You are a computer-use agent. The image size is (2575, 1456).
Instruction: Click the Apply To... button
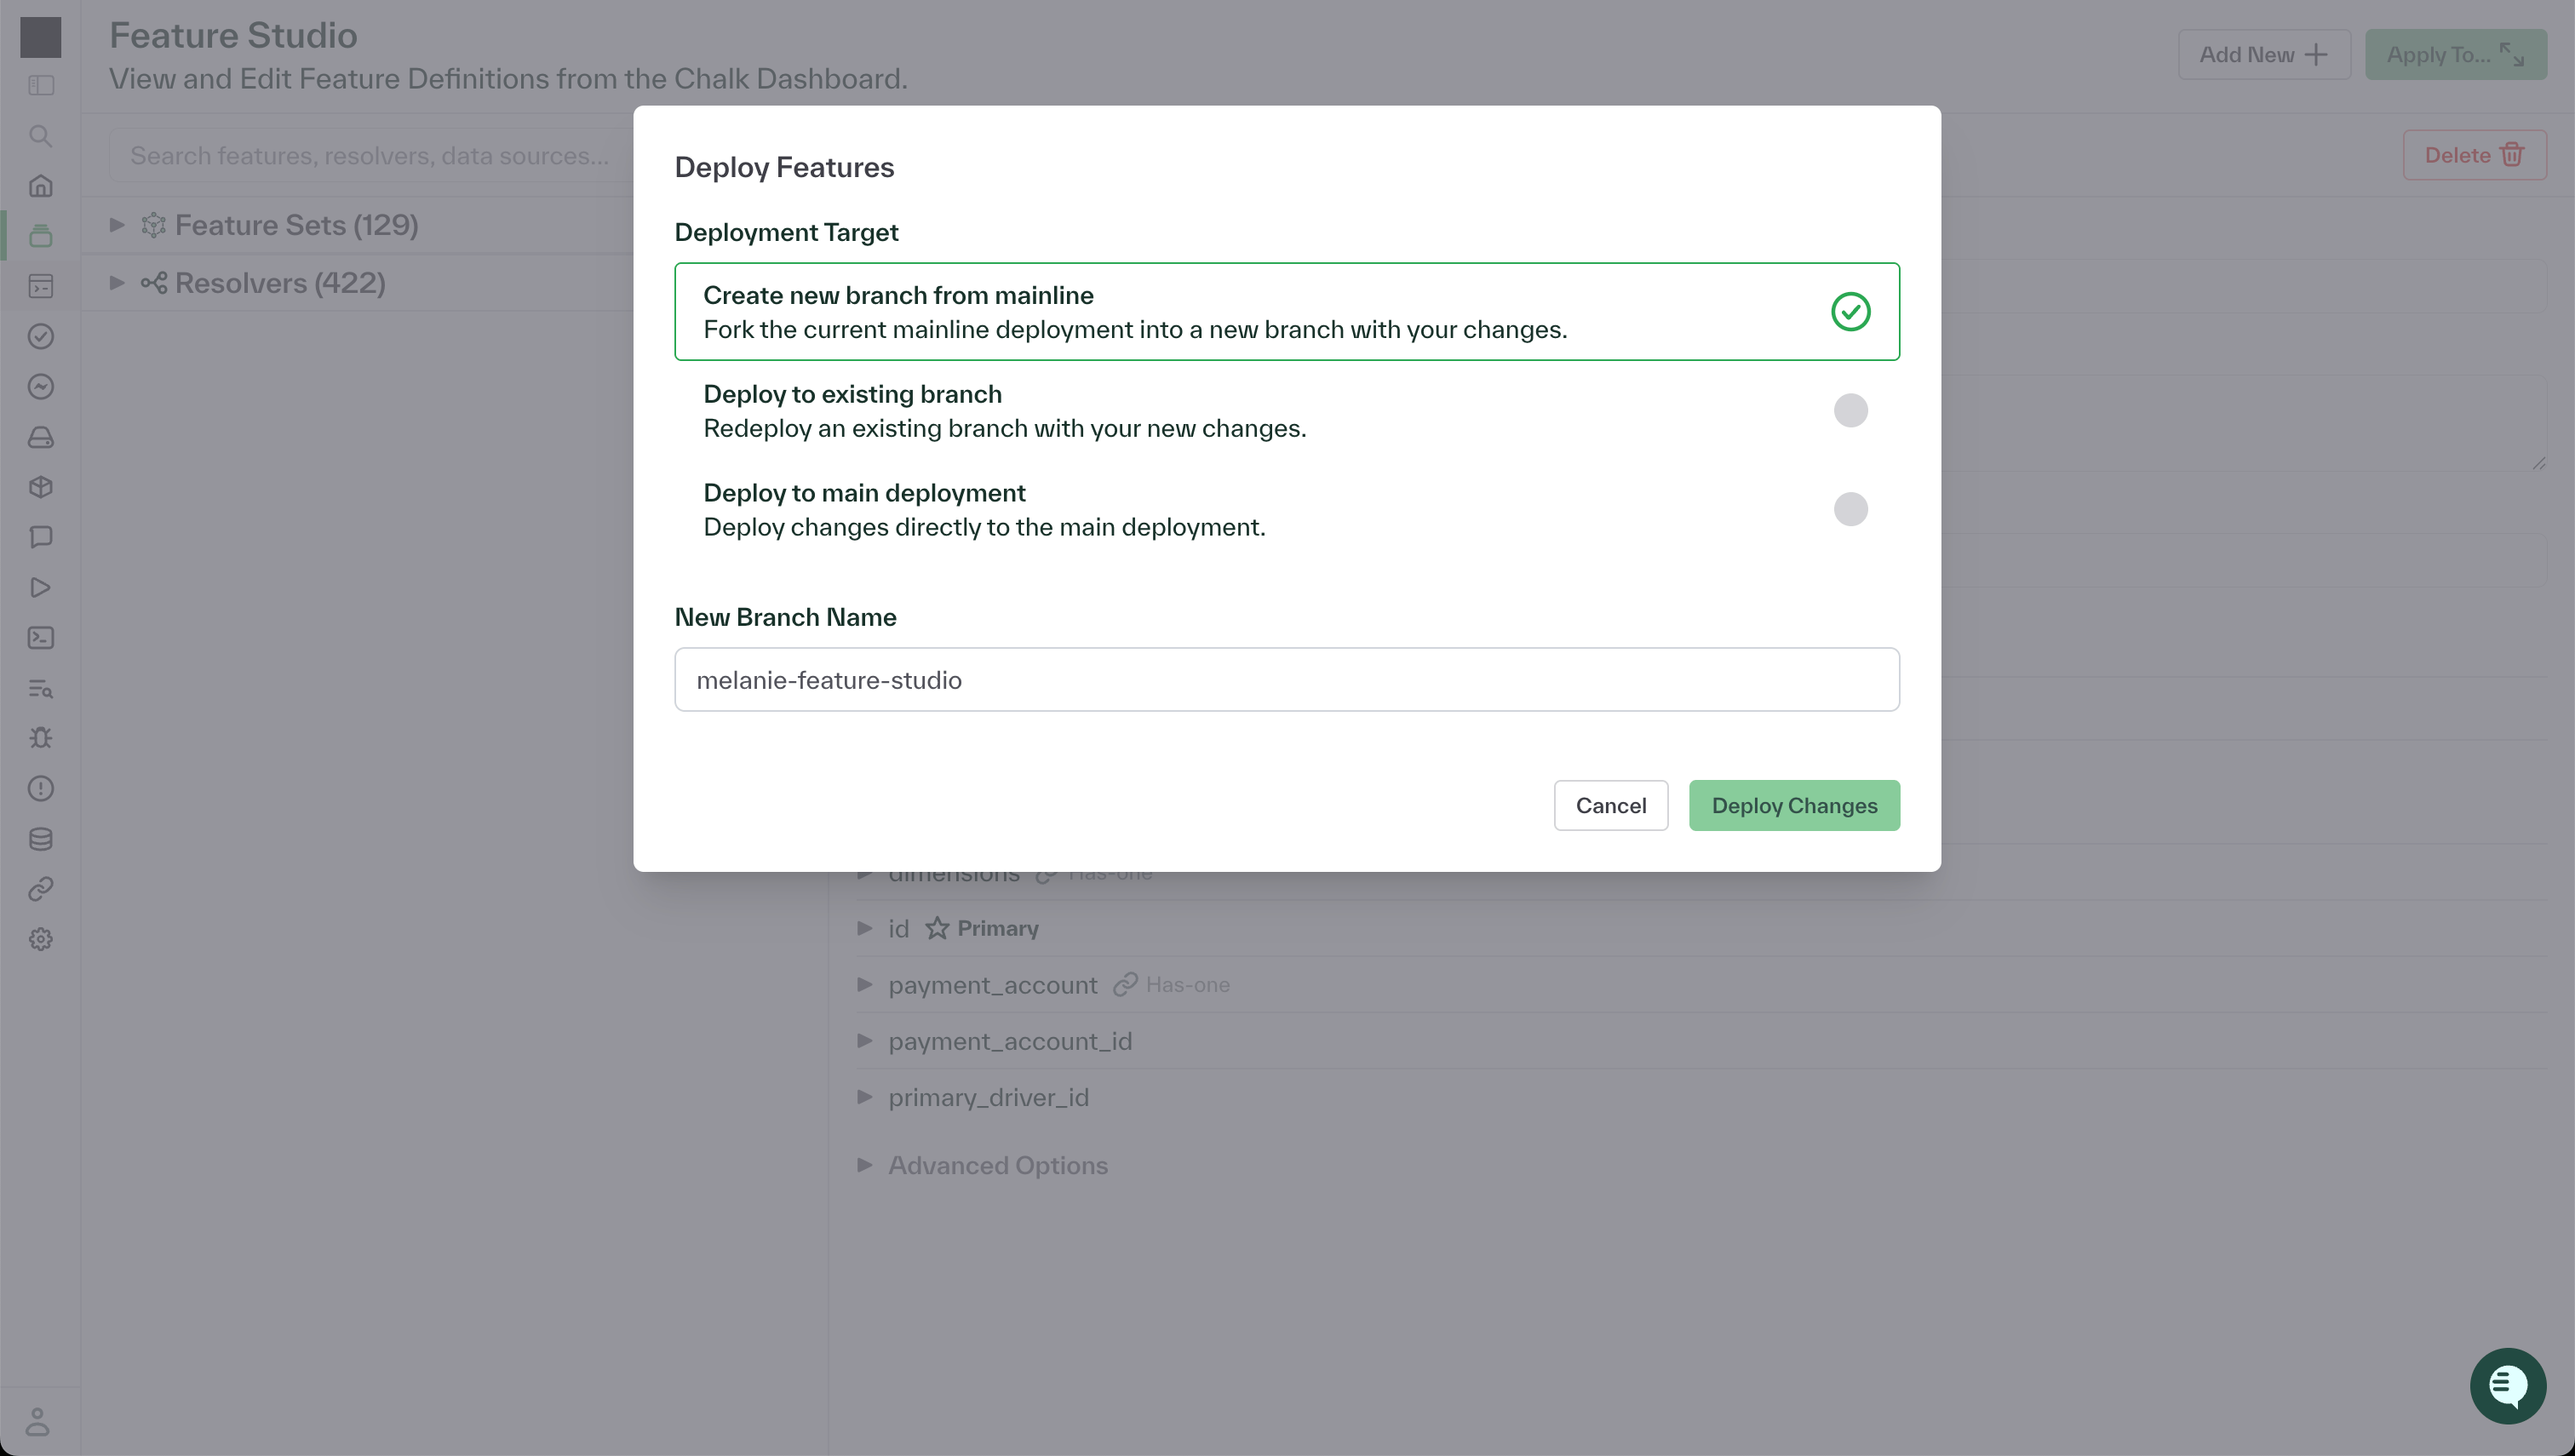(2455, 55)
